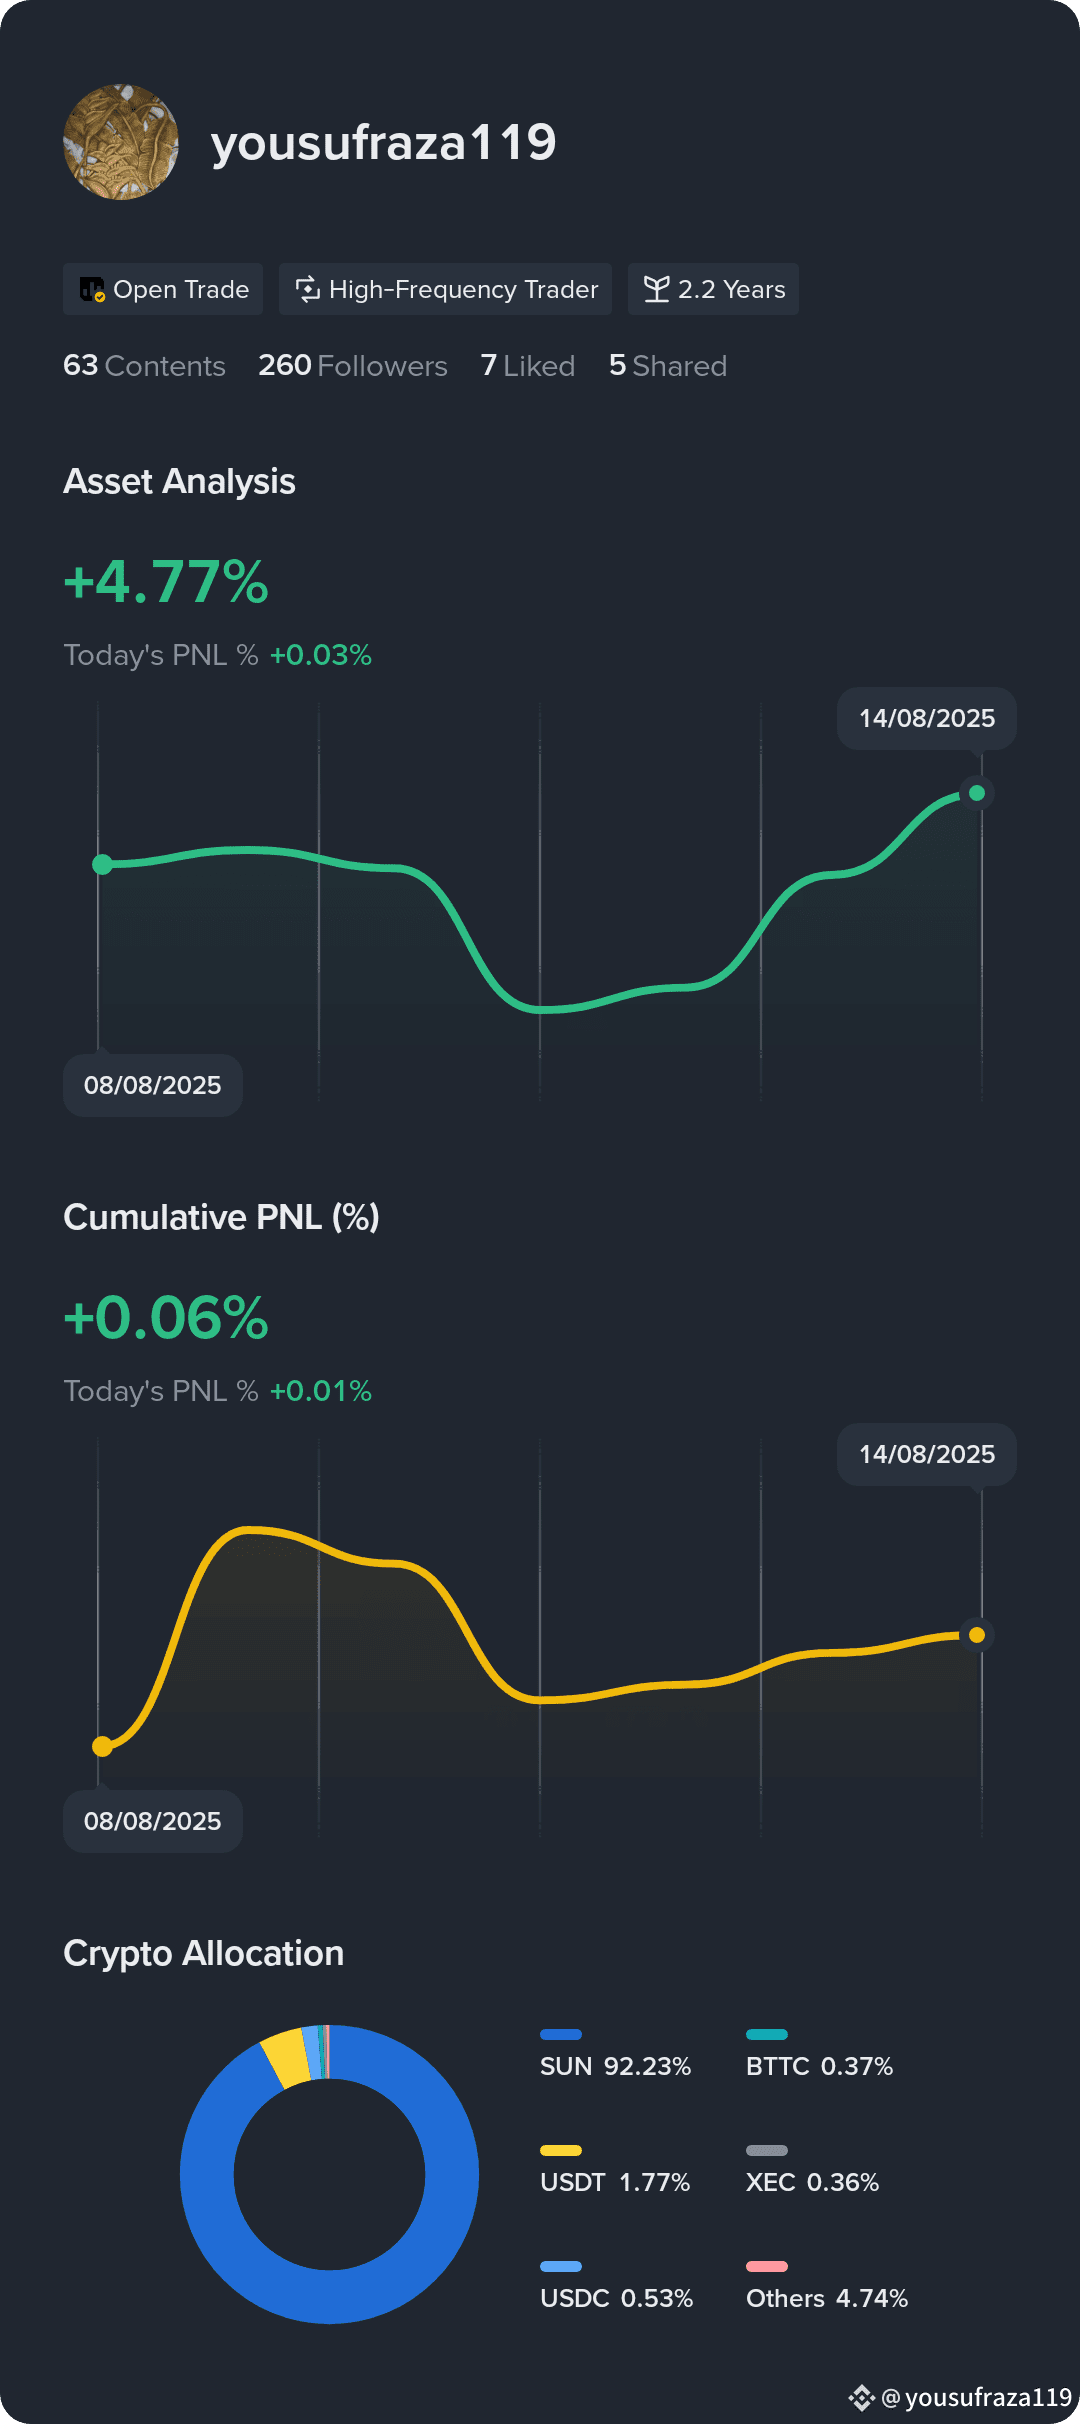
Task: Open the 260 Followers list
Action: tap(353, 366)
